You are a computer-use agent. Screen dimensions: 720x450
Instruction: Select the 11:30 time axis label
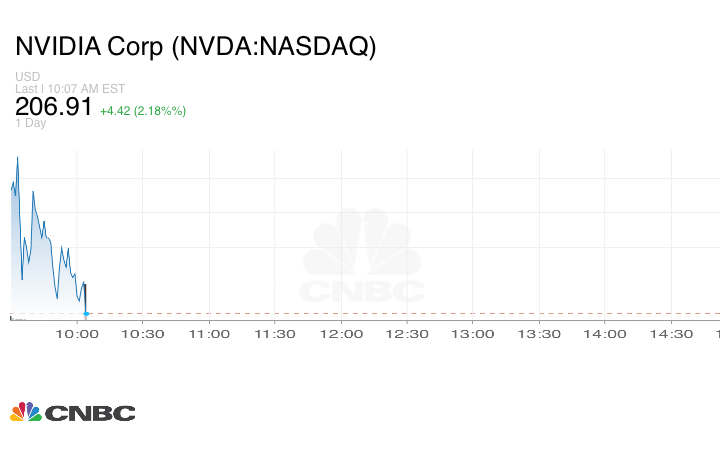tap(275, 334)
